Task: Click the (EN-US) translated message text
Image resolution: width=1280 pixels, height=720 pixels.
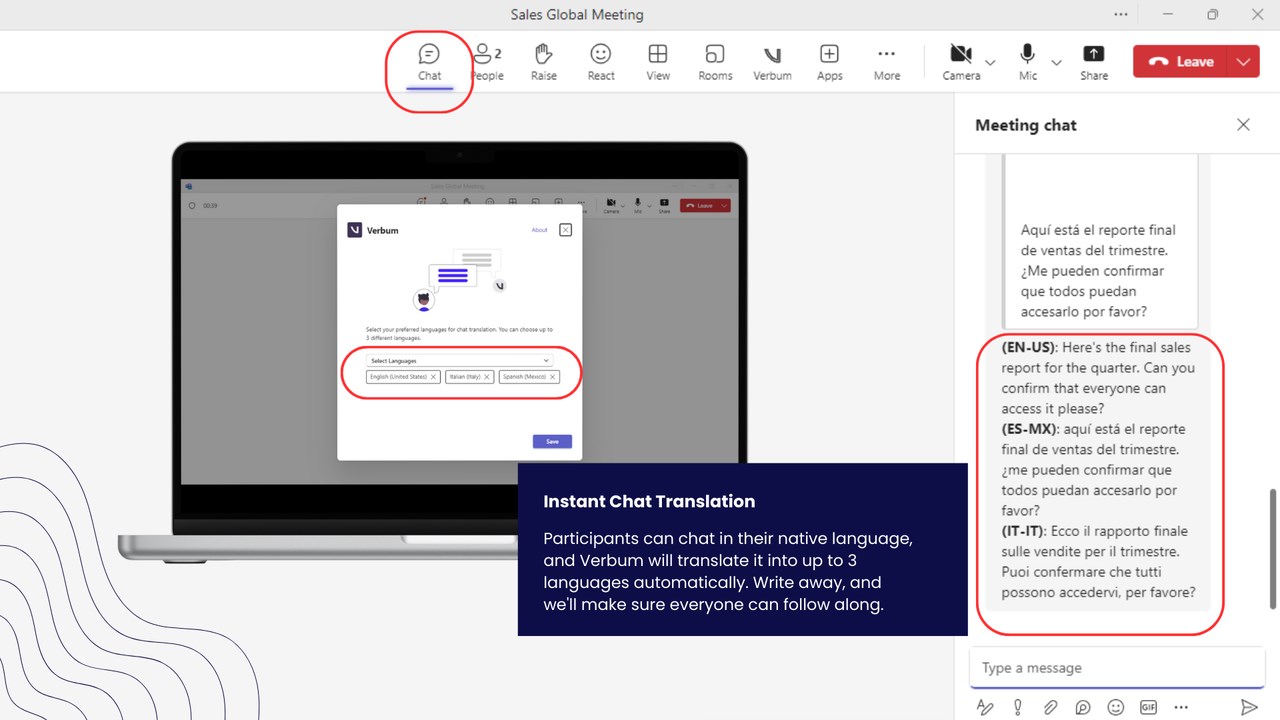Action: (1098, 378)
